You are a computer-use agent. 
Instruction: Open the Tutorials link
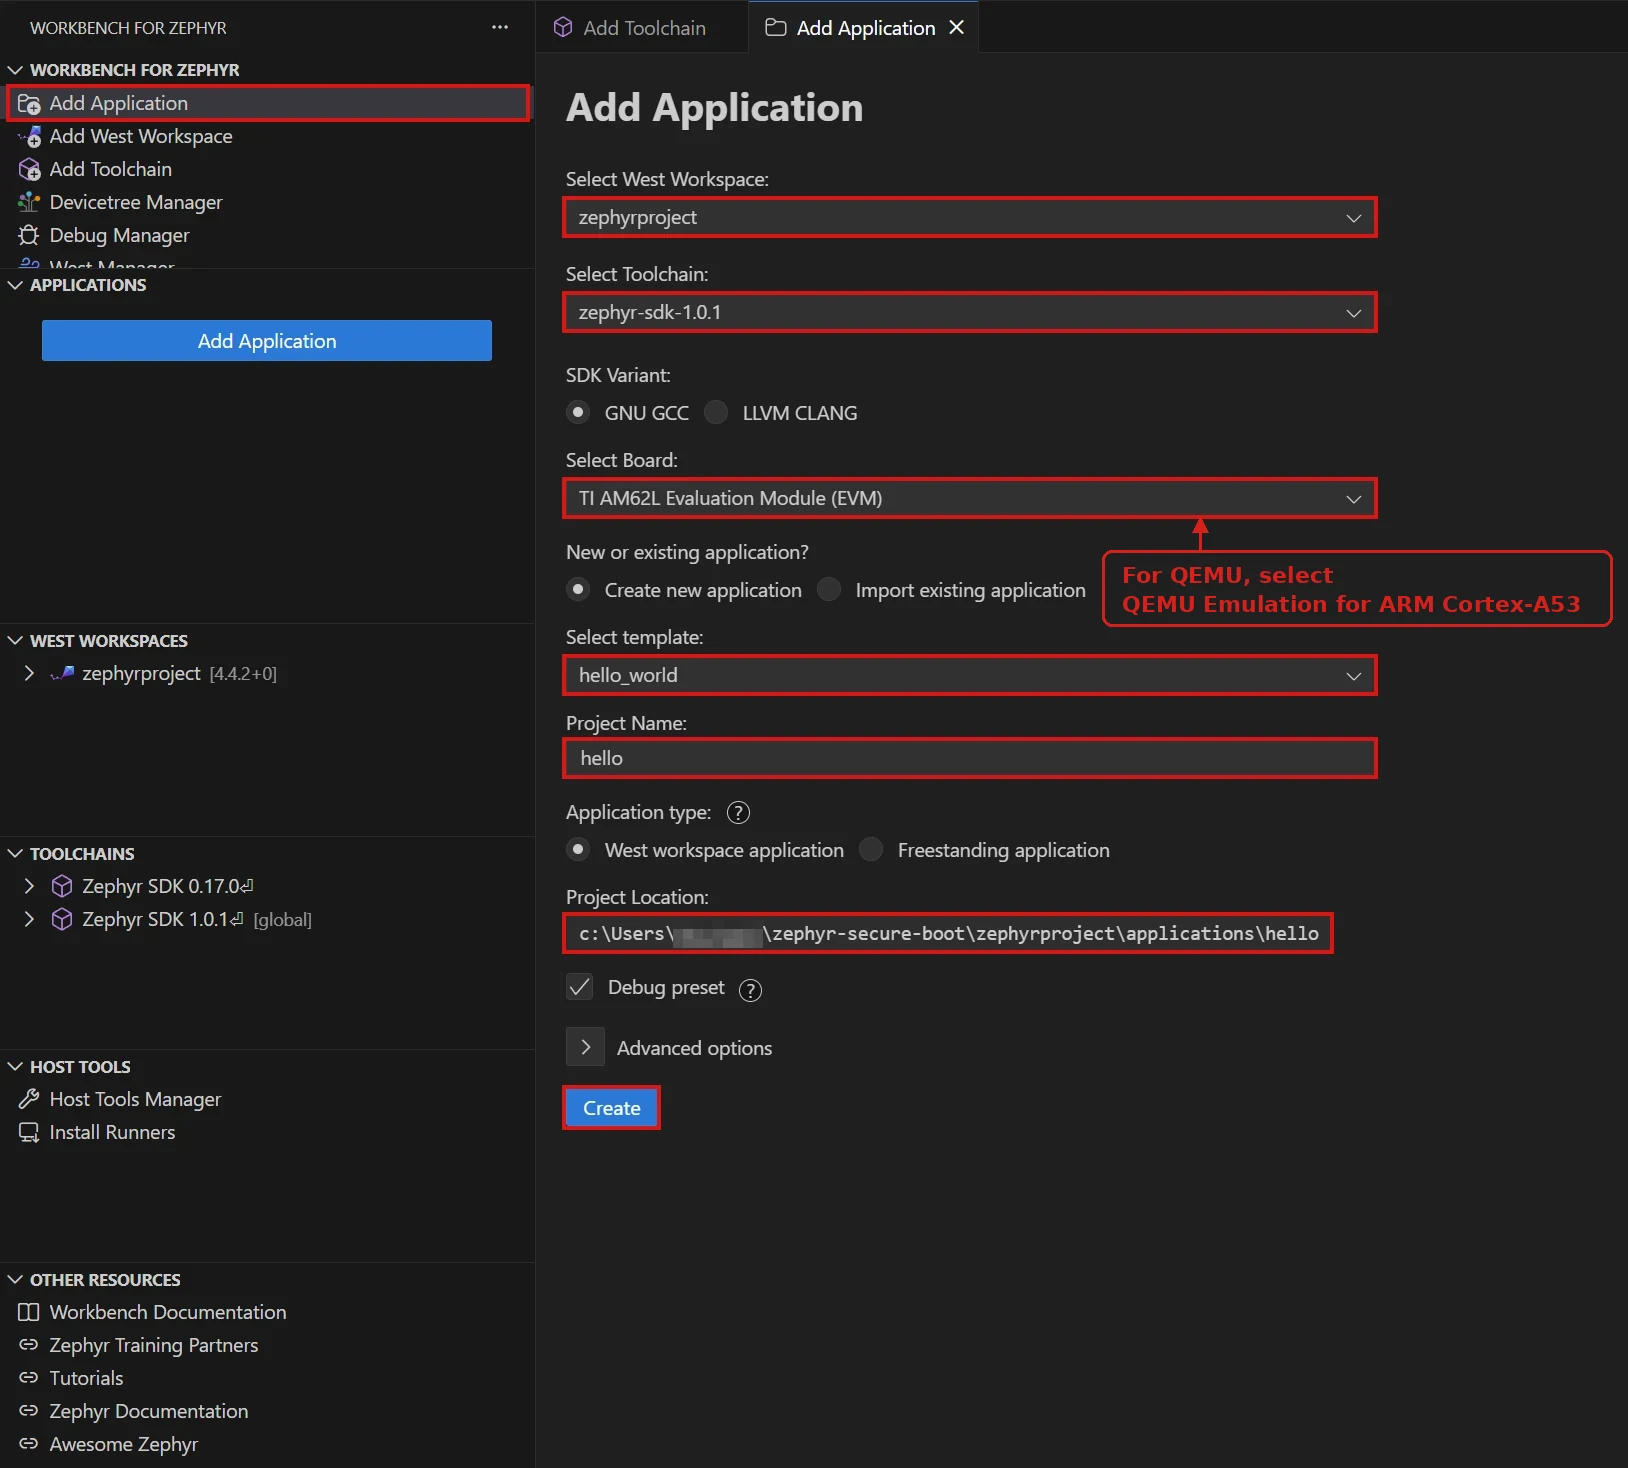pyautogui.click(x=87, y=1379)
